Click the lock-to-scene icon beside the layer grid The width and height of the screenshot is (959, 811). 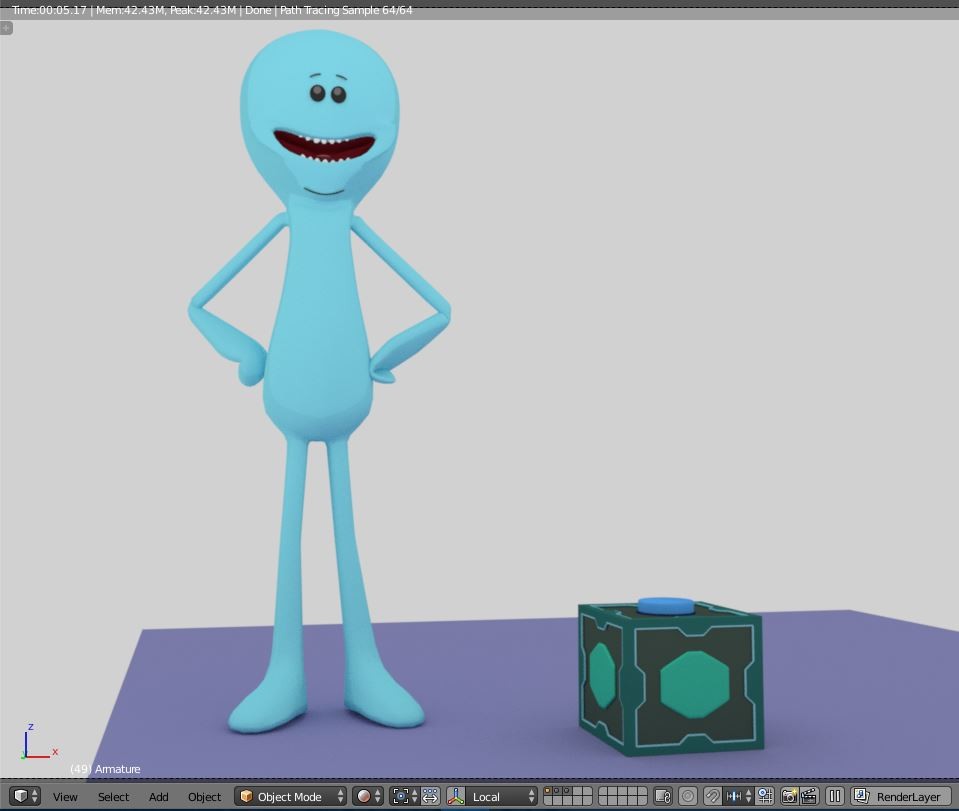pos(660,796)
